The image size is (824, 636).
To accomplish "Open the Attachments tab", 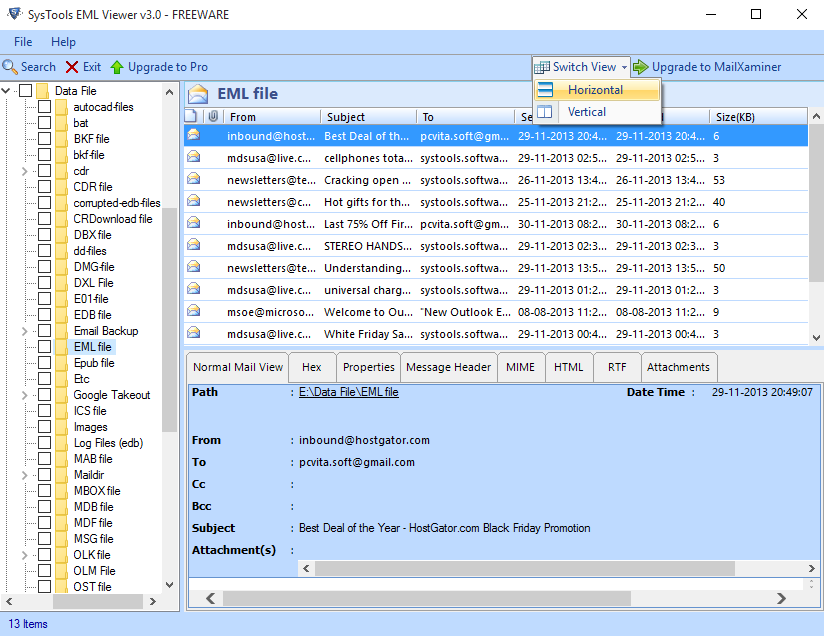I will click(678, 367).
